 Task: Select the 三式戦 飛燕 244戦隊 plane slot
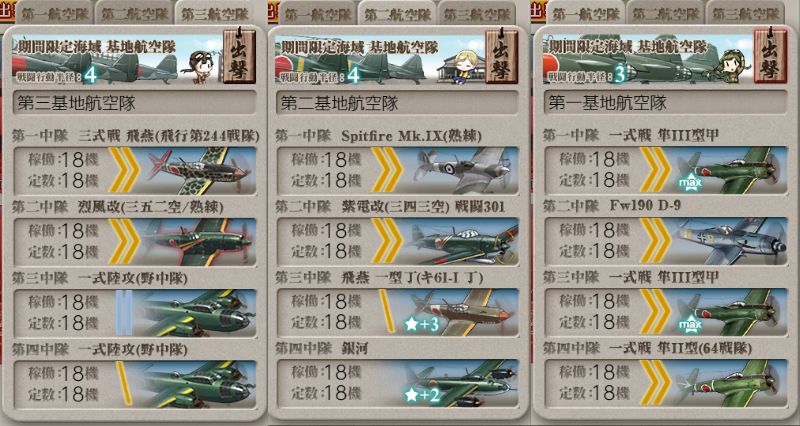(x=135, y=170)
